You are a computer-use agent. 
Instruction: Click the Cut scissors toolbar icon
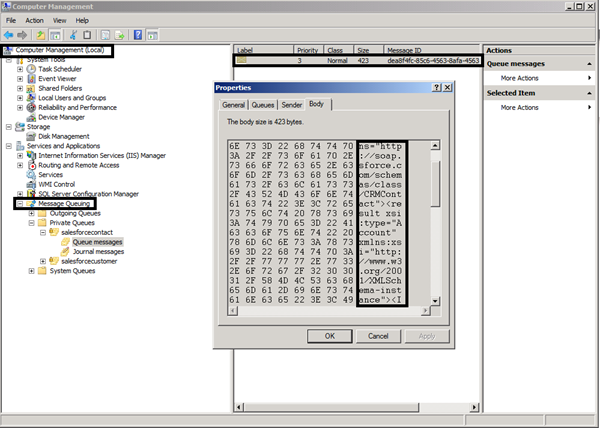point(73,35)
